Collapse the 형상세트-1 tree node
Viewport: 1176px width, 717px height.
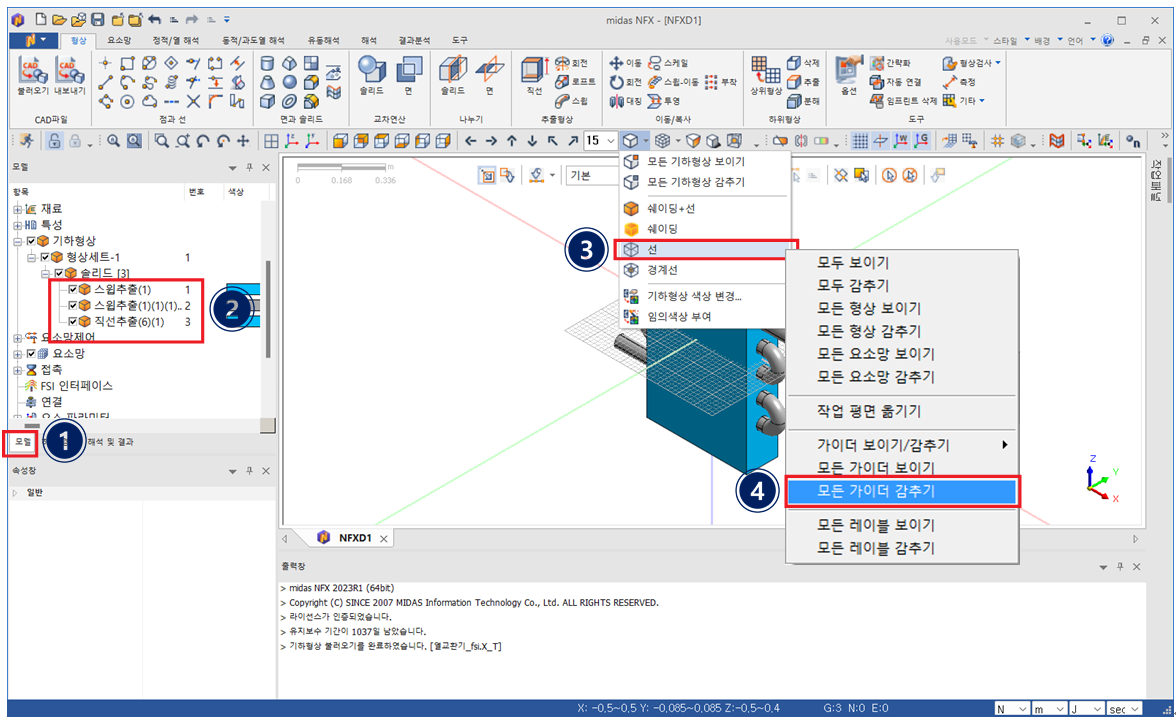click(x=32, y=257)
